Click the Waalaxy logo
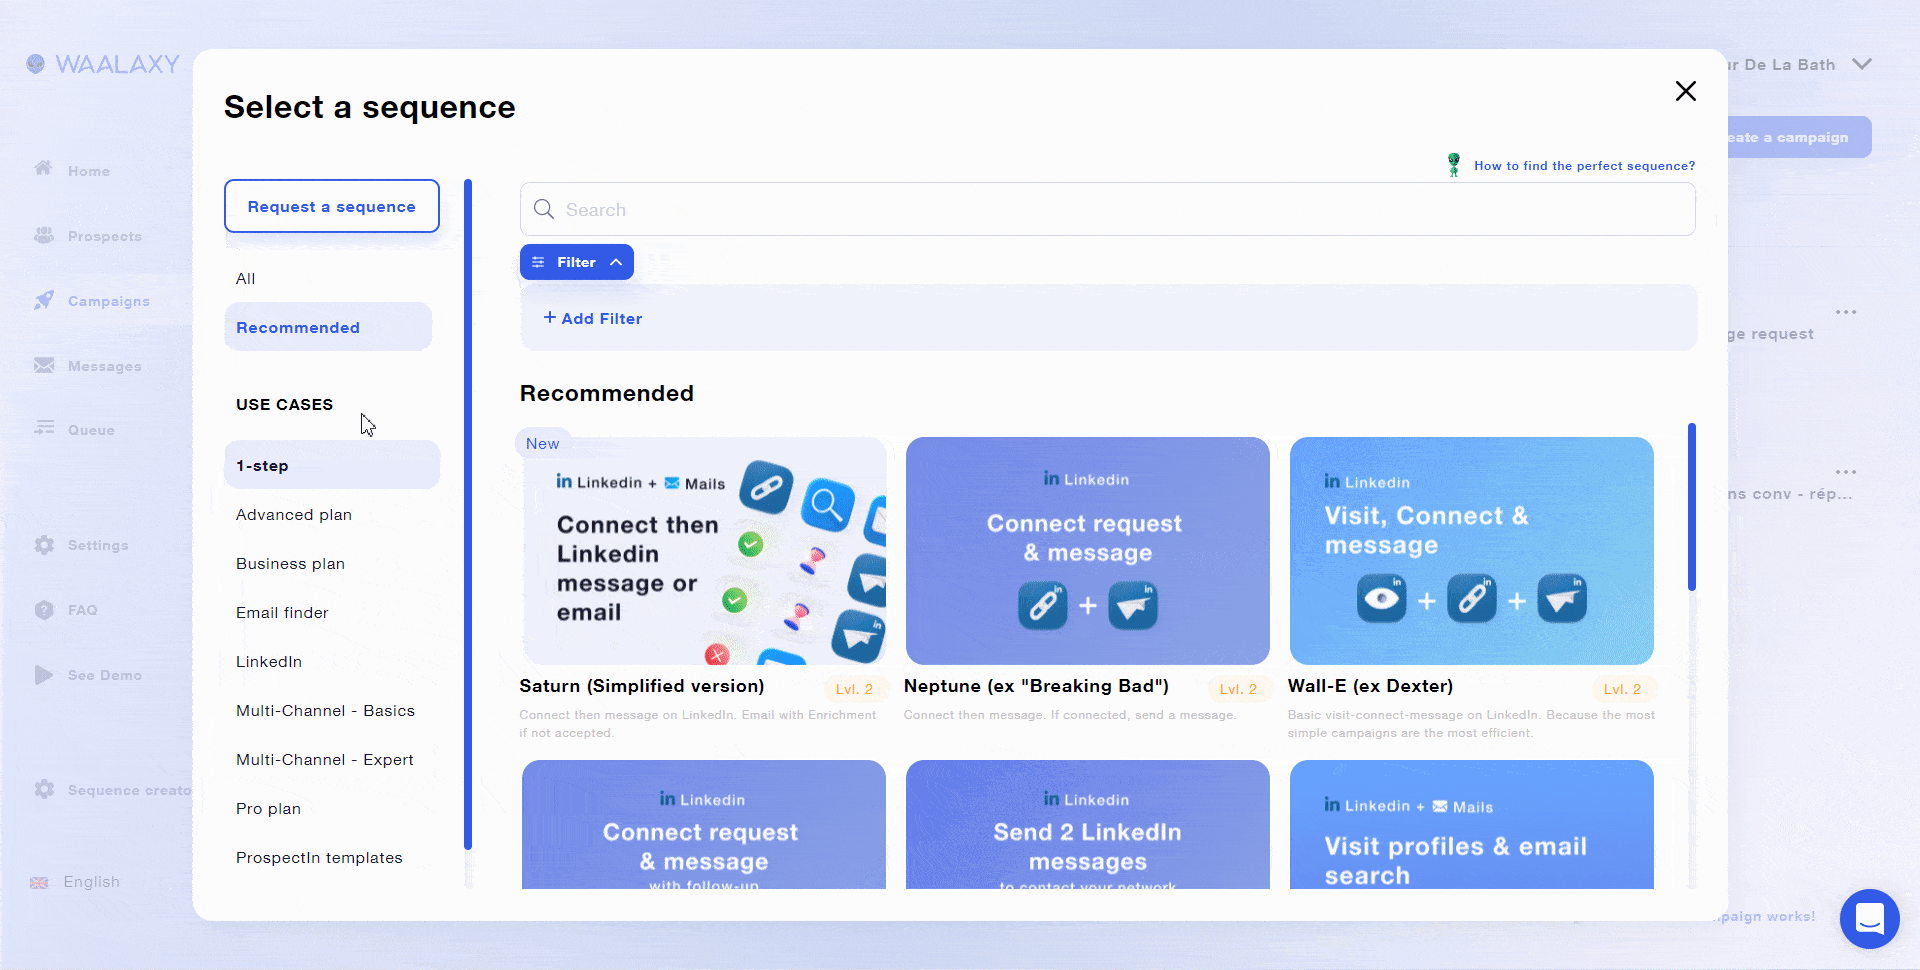1920x970 pixels. pos(103,64)
